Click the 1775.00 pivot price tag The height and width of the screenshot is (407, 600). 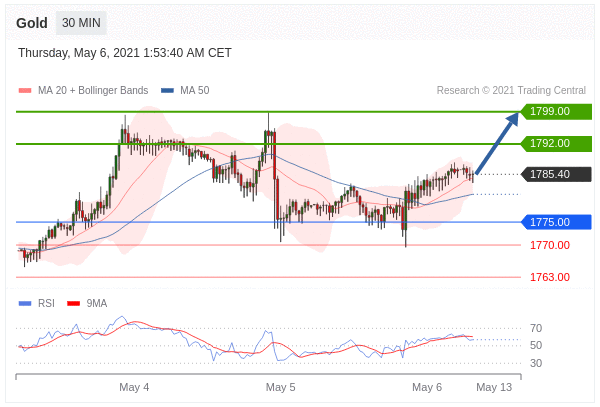click(556, 222)
